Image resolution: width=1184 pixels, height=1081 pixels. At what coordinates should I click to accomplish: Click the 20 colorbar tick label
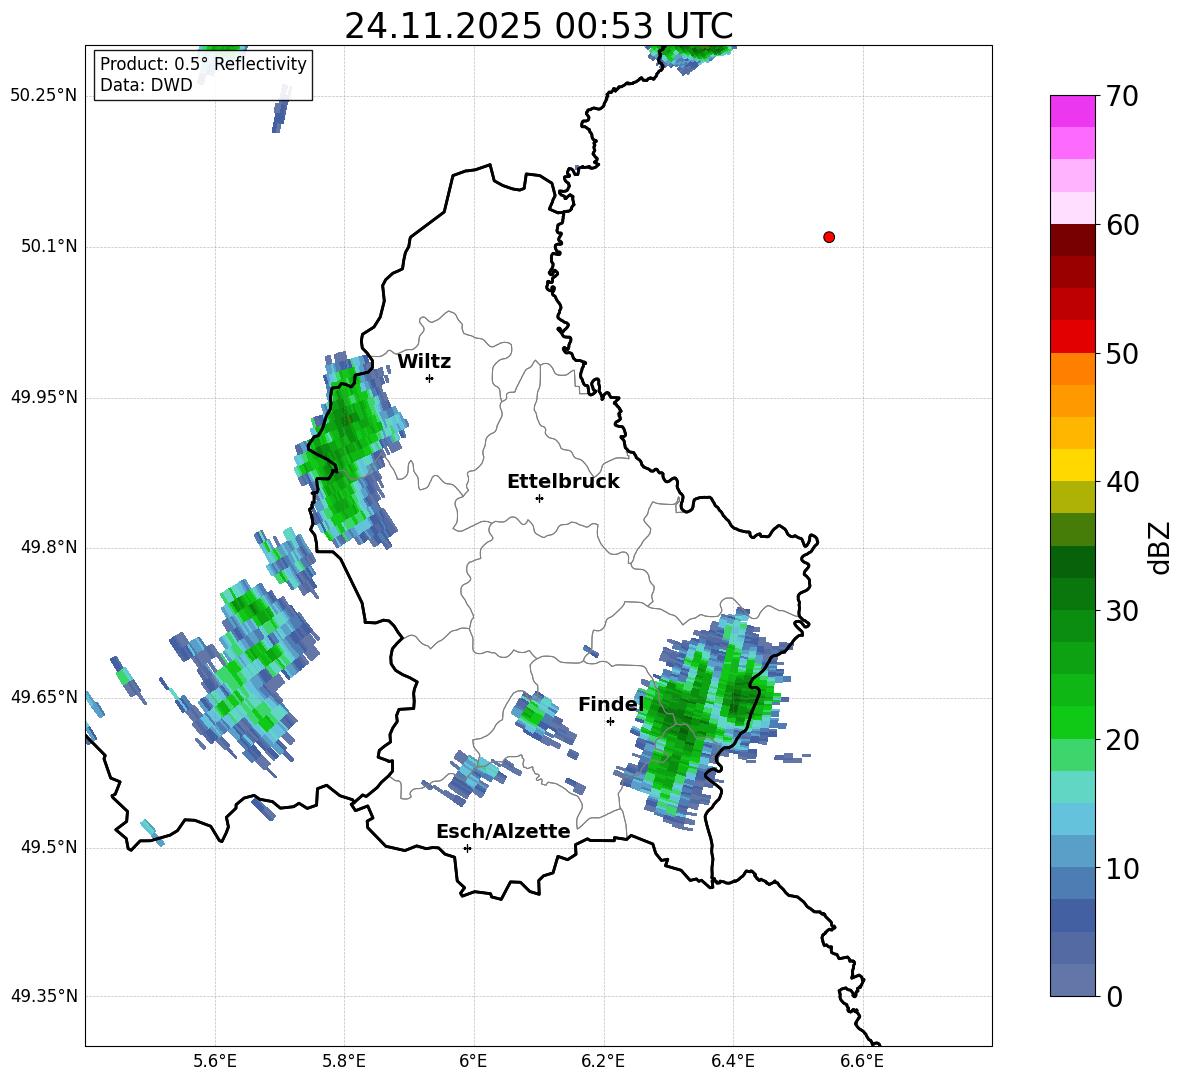pyautogui.click(x=1122, y=740)
